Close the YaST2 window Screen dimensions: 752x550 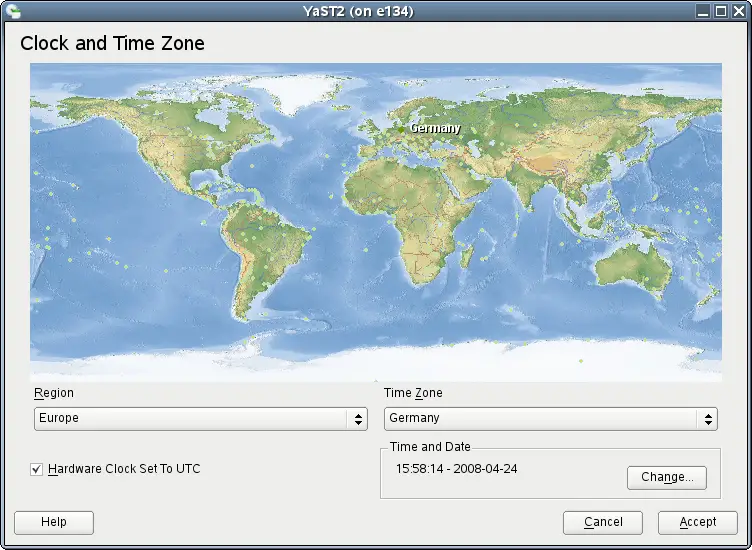point(739,11)
